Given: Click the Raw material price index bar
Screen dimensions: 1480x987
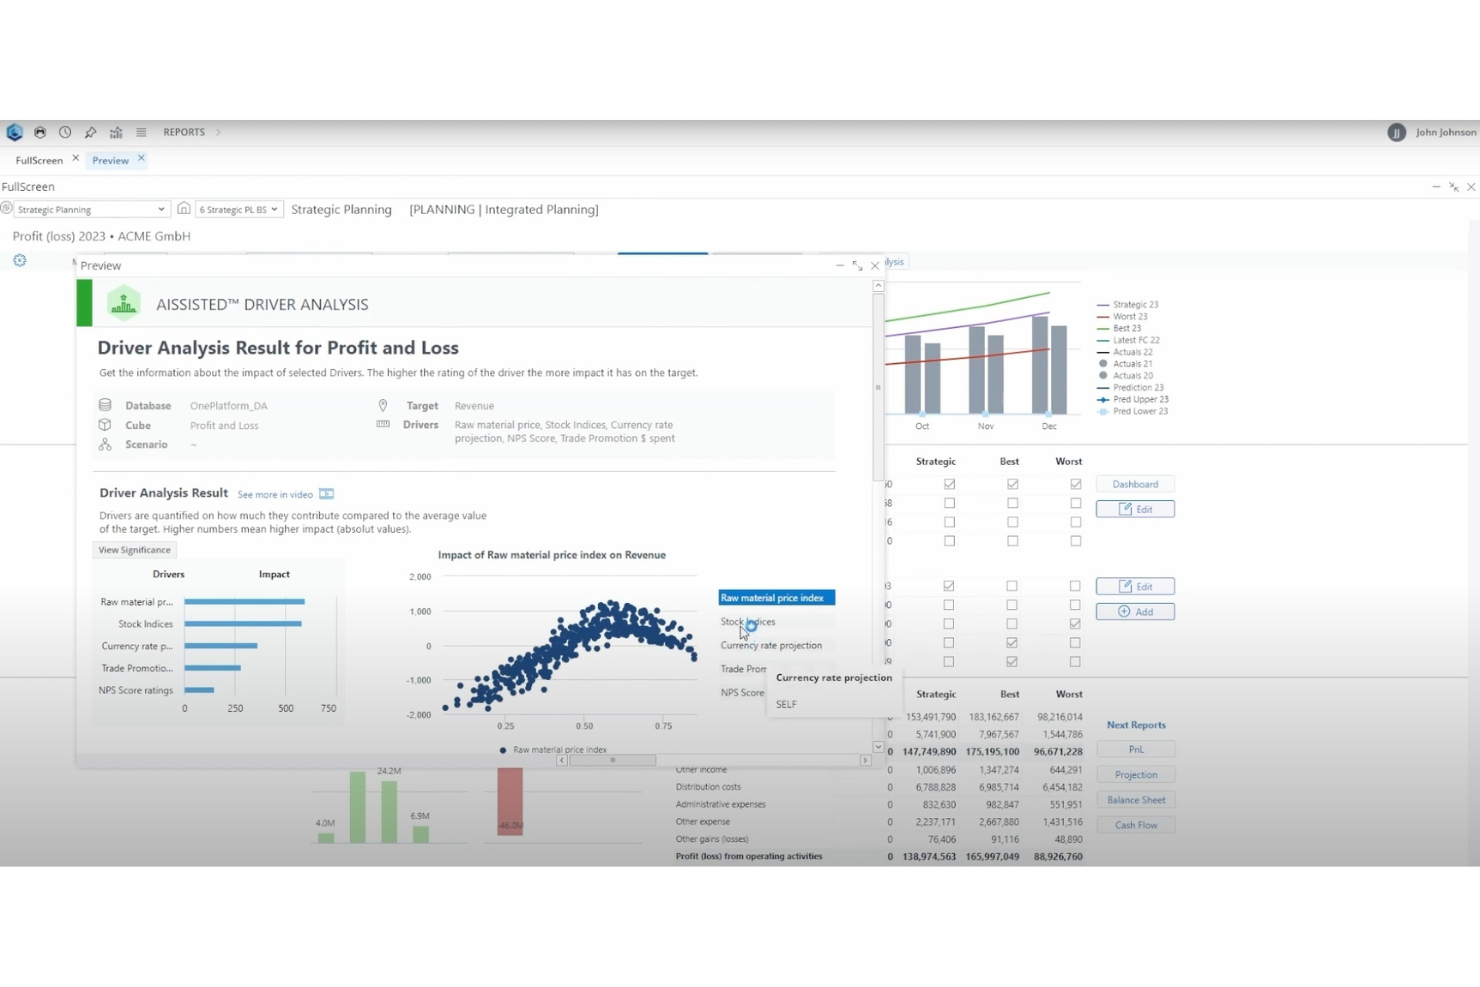Looking at the screenshot, I should 245,602.
